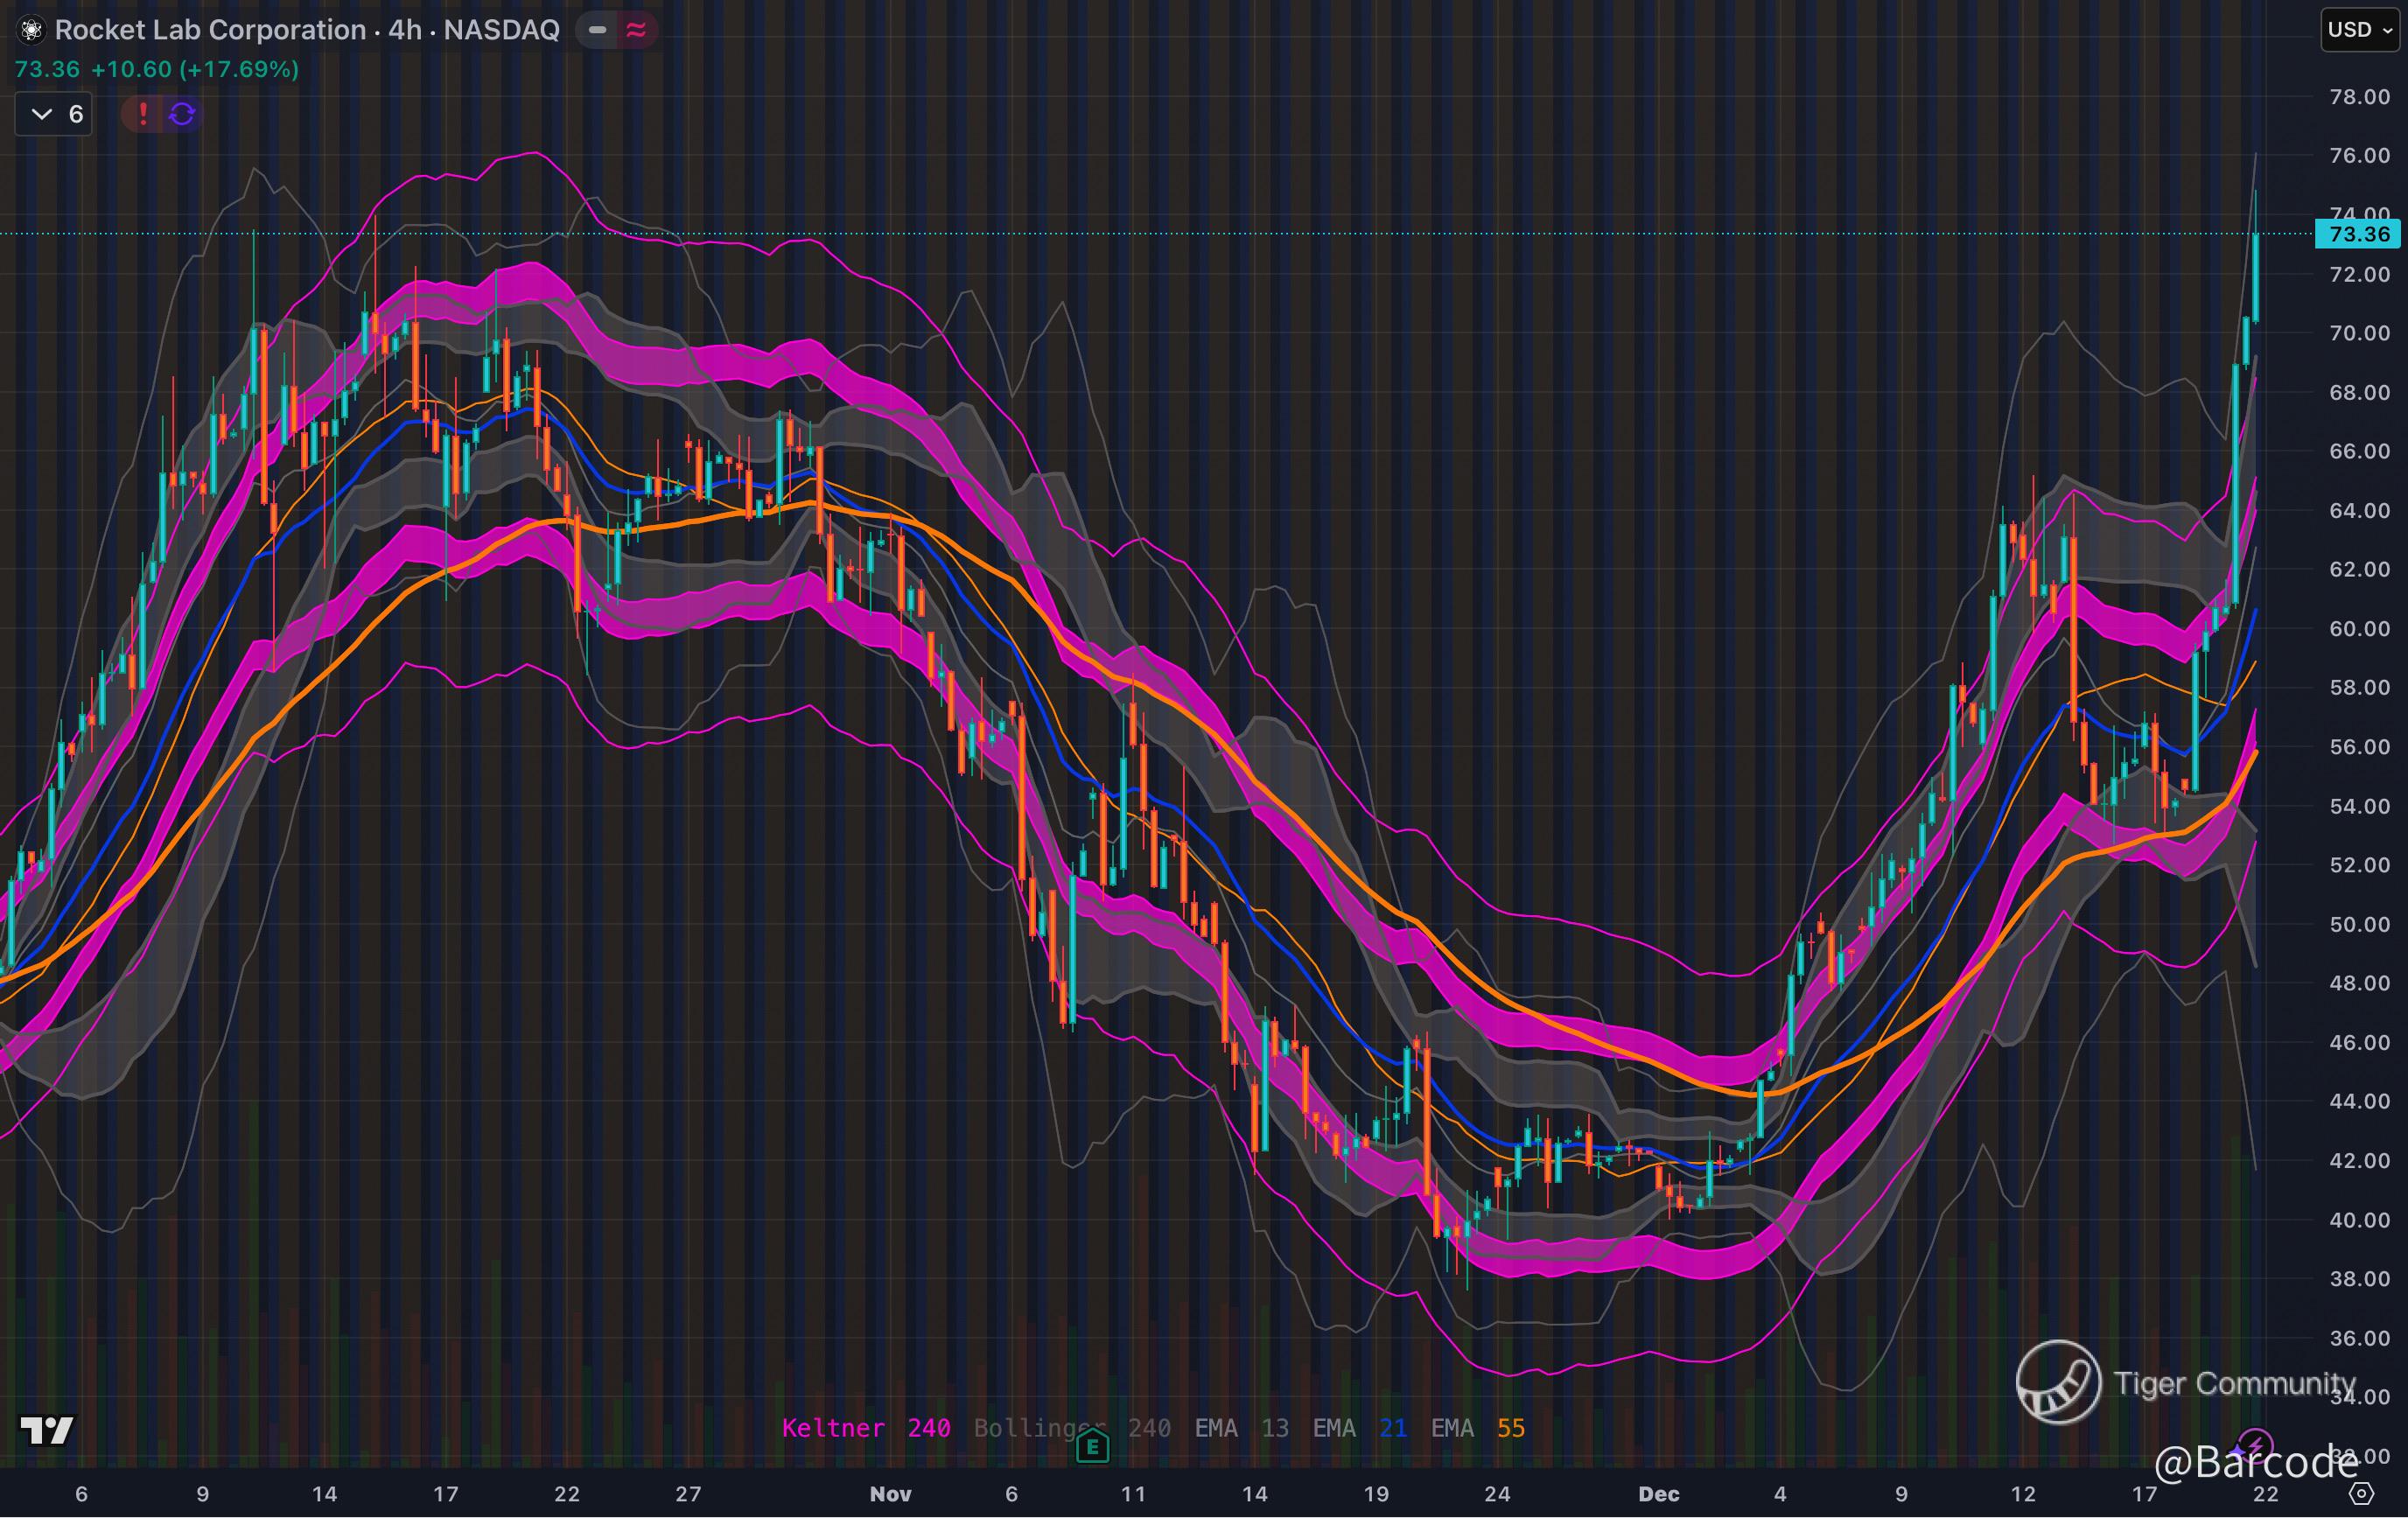
Task: Click the 73.36 current price label
Action: pyautogui.click(x=2358, y=235)
